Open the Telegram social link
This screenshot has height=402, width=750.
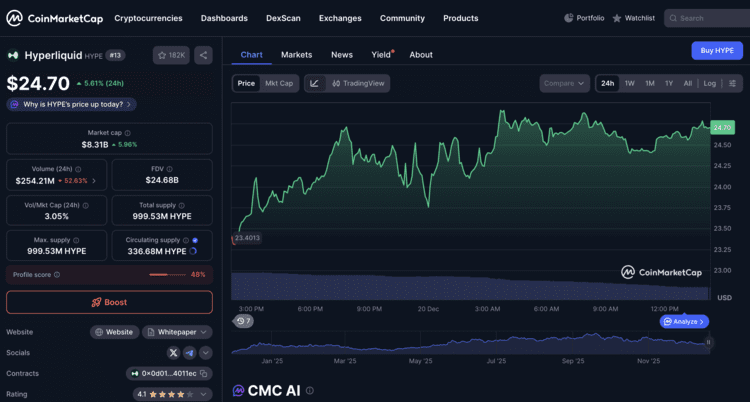pyautogui.click(x=189, y=352)
